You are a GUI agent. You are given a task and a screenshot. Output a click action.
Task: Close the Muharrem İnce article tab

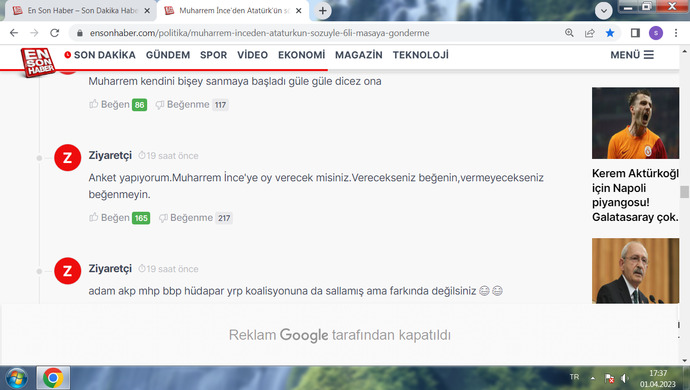[x=299, y=11]
